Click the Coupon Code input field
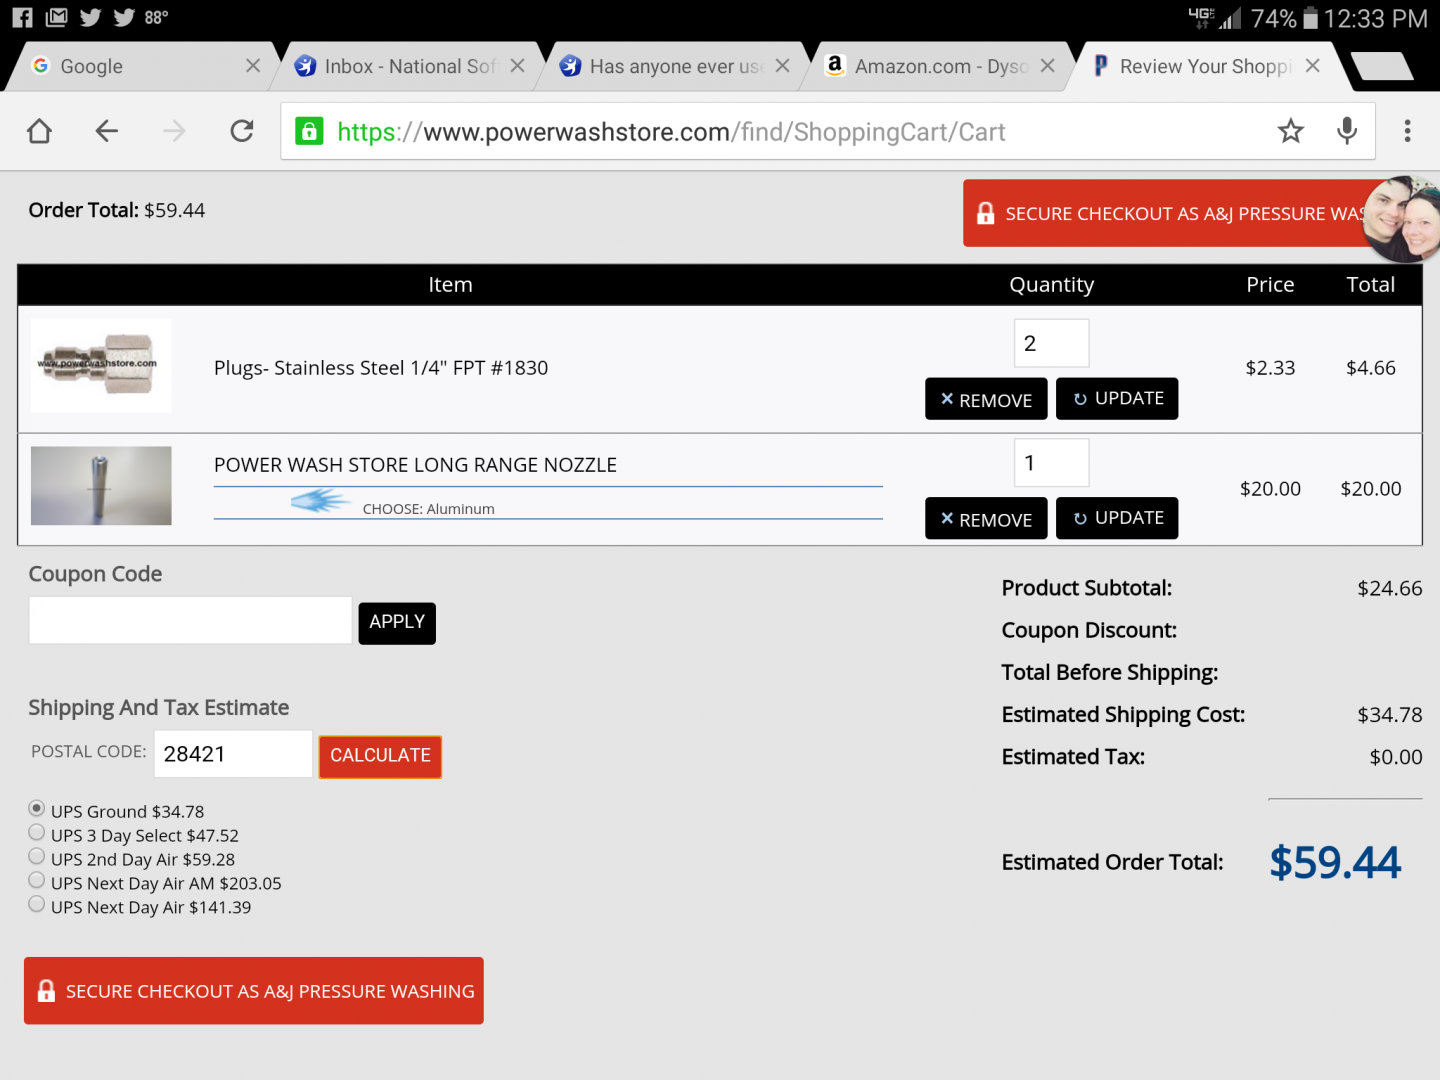Viewport: 1440px width, 1080px height. coord(190,621)
